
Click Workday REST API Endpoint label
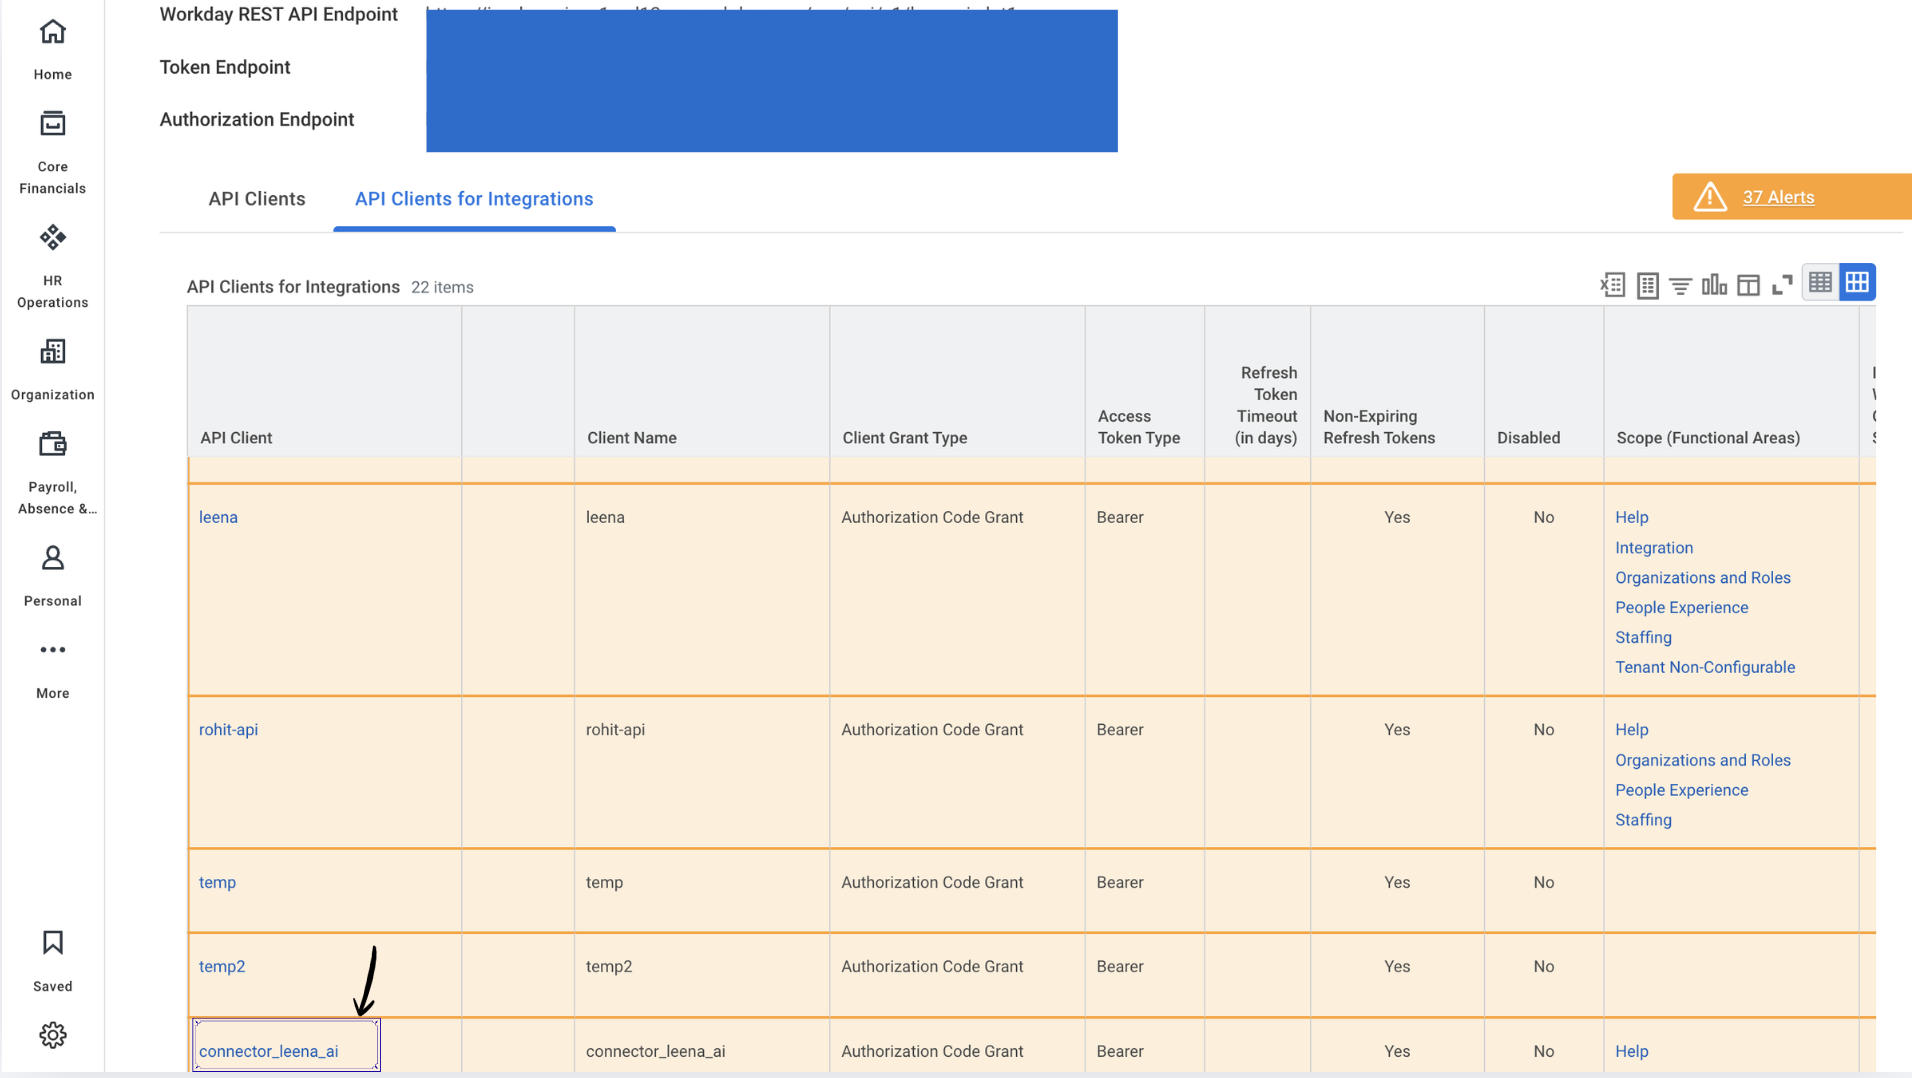pos(279,14)
